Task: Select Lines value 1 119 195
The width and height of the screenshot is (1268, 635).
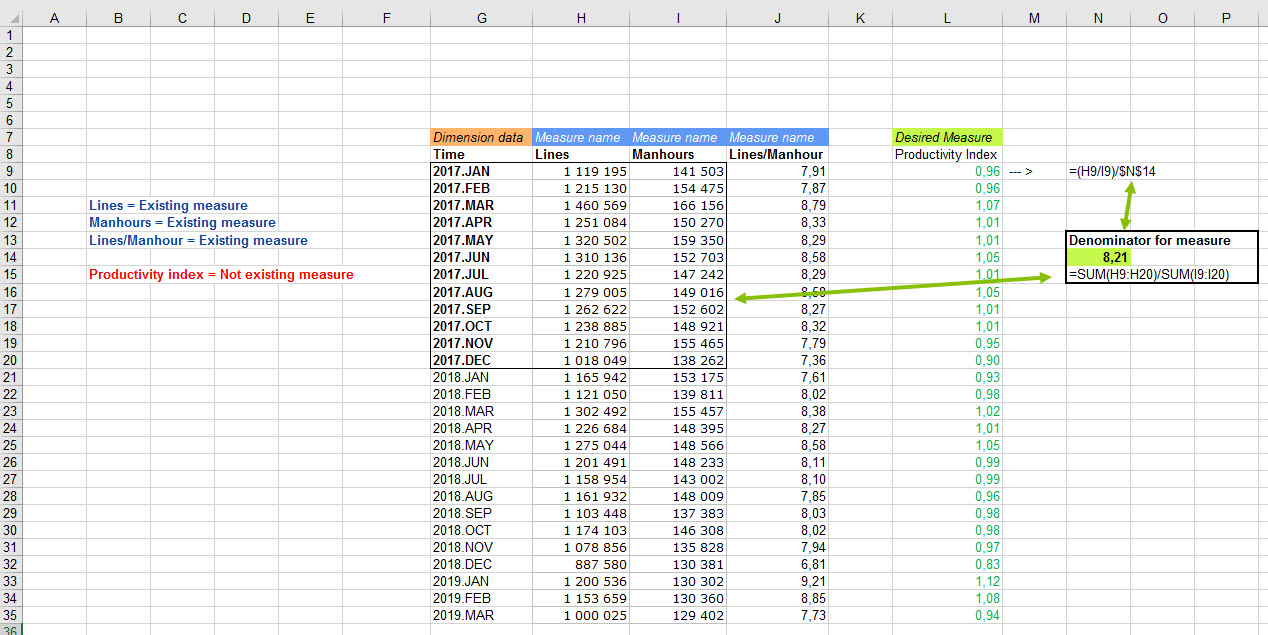Action: click(x=580, y=171)
